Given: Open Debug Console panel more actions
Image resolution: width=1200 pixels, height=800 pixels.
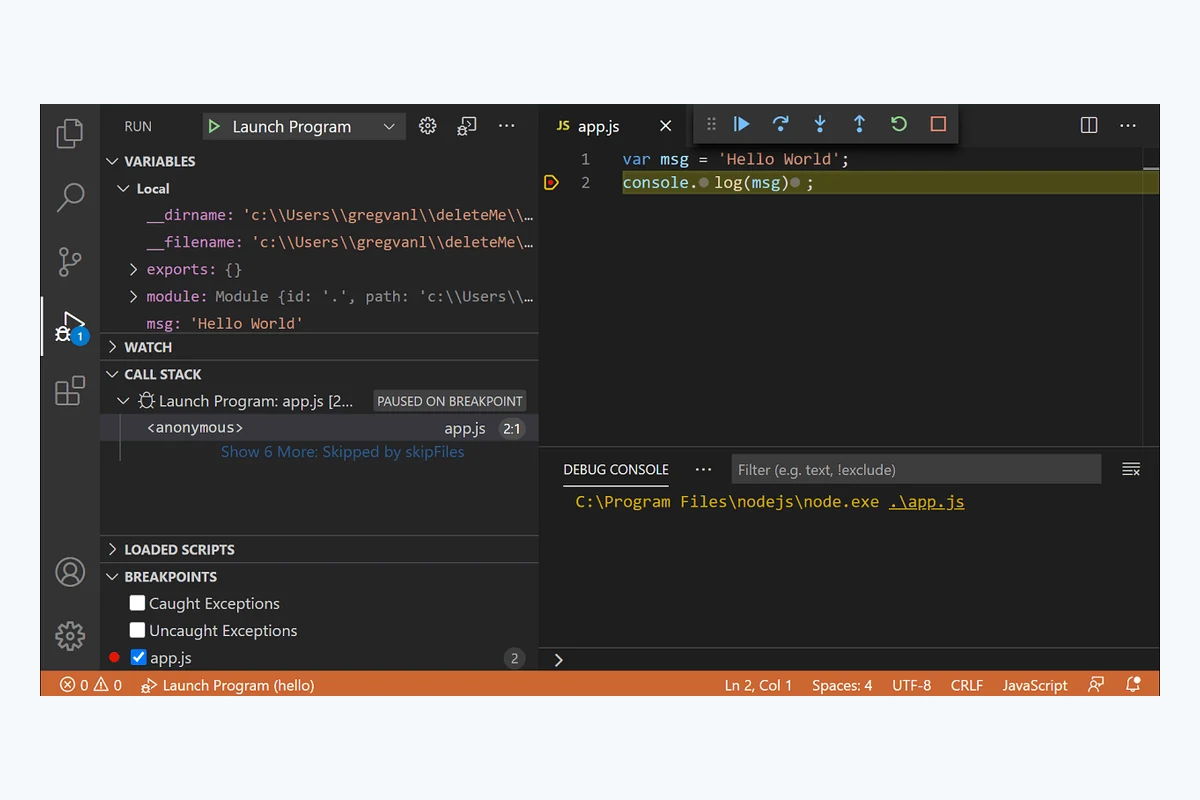Looking at the screenshot, I should point(703,469).
